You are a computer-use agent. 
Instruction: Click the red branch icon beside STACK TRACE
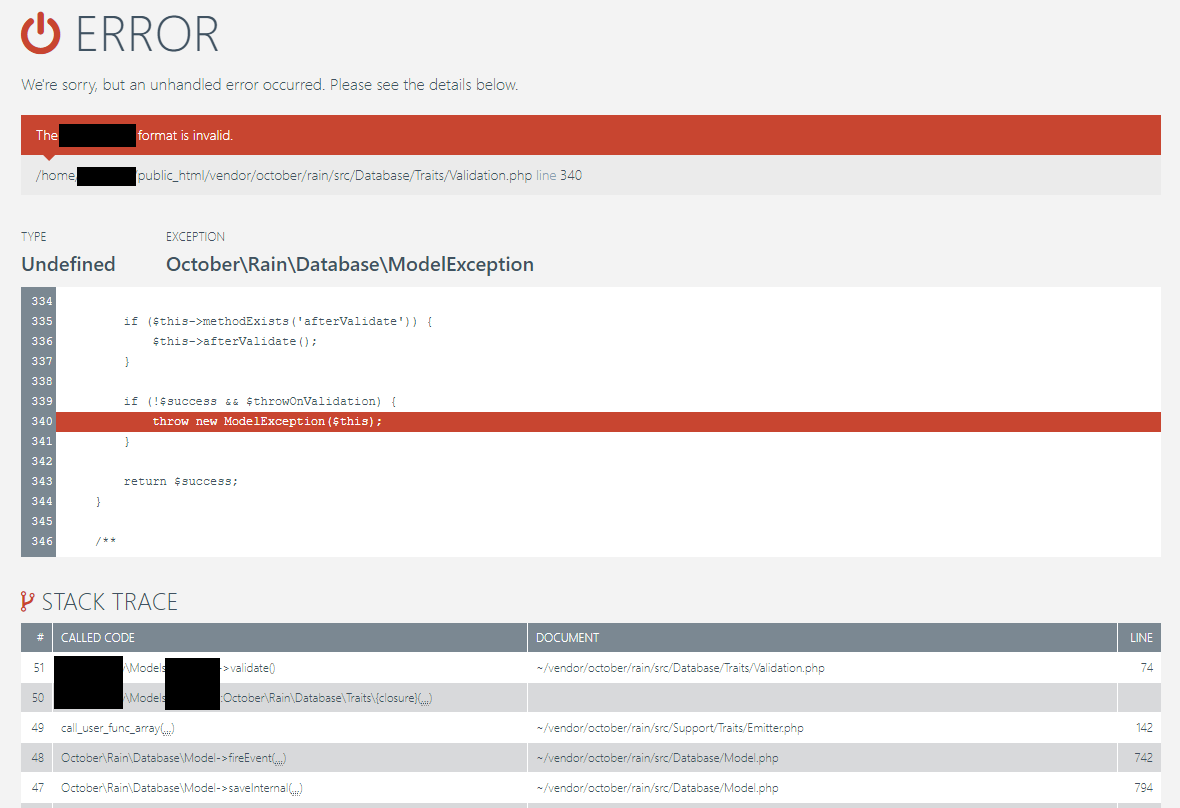click(x=28, y=601)
